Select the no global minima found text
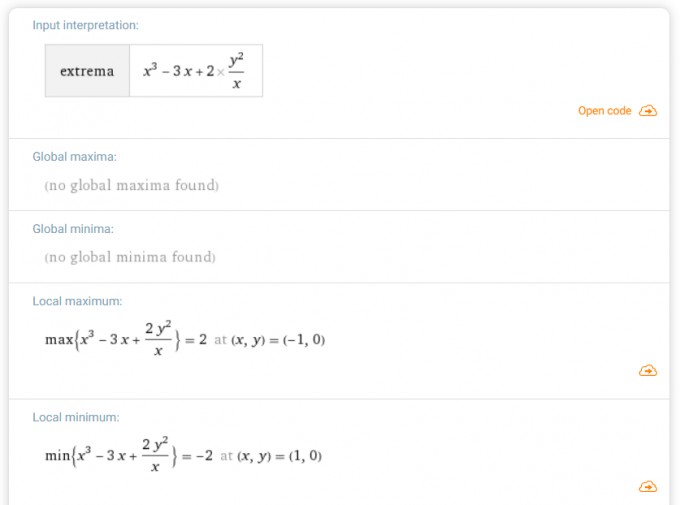Image resolution: width=680 pixels, height=505 pixels. click(130, 257)
